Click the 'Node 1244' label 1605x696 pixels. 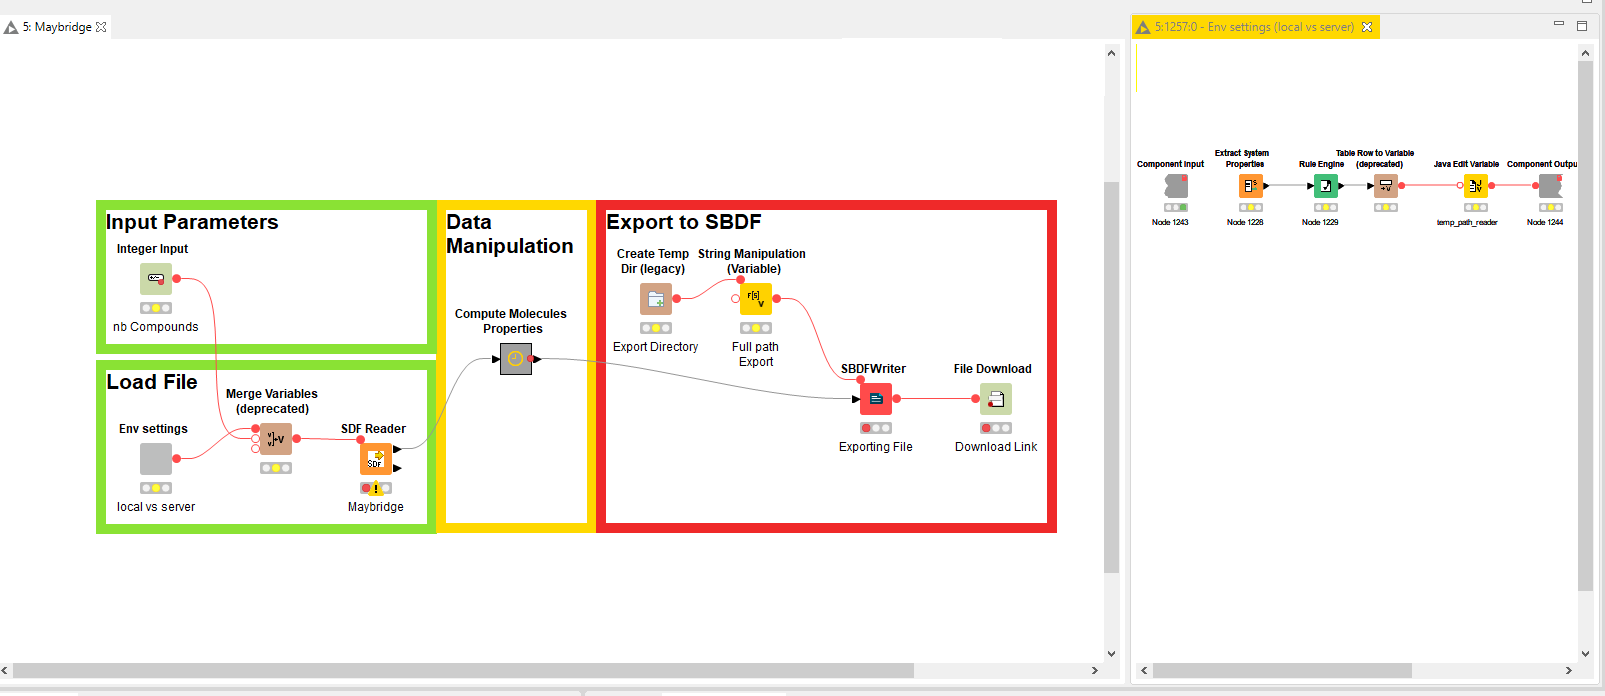(x=1545, y=222)
